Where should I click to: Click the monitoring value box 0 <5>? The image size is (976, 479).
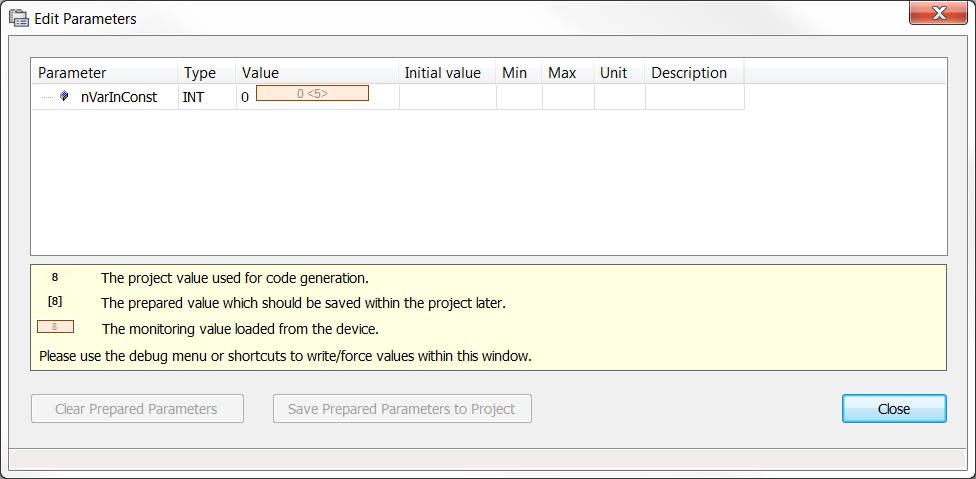click(312, 94)
